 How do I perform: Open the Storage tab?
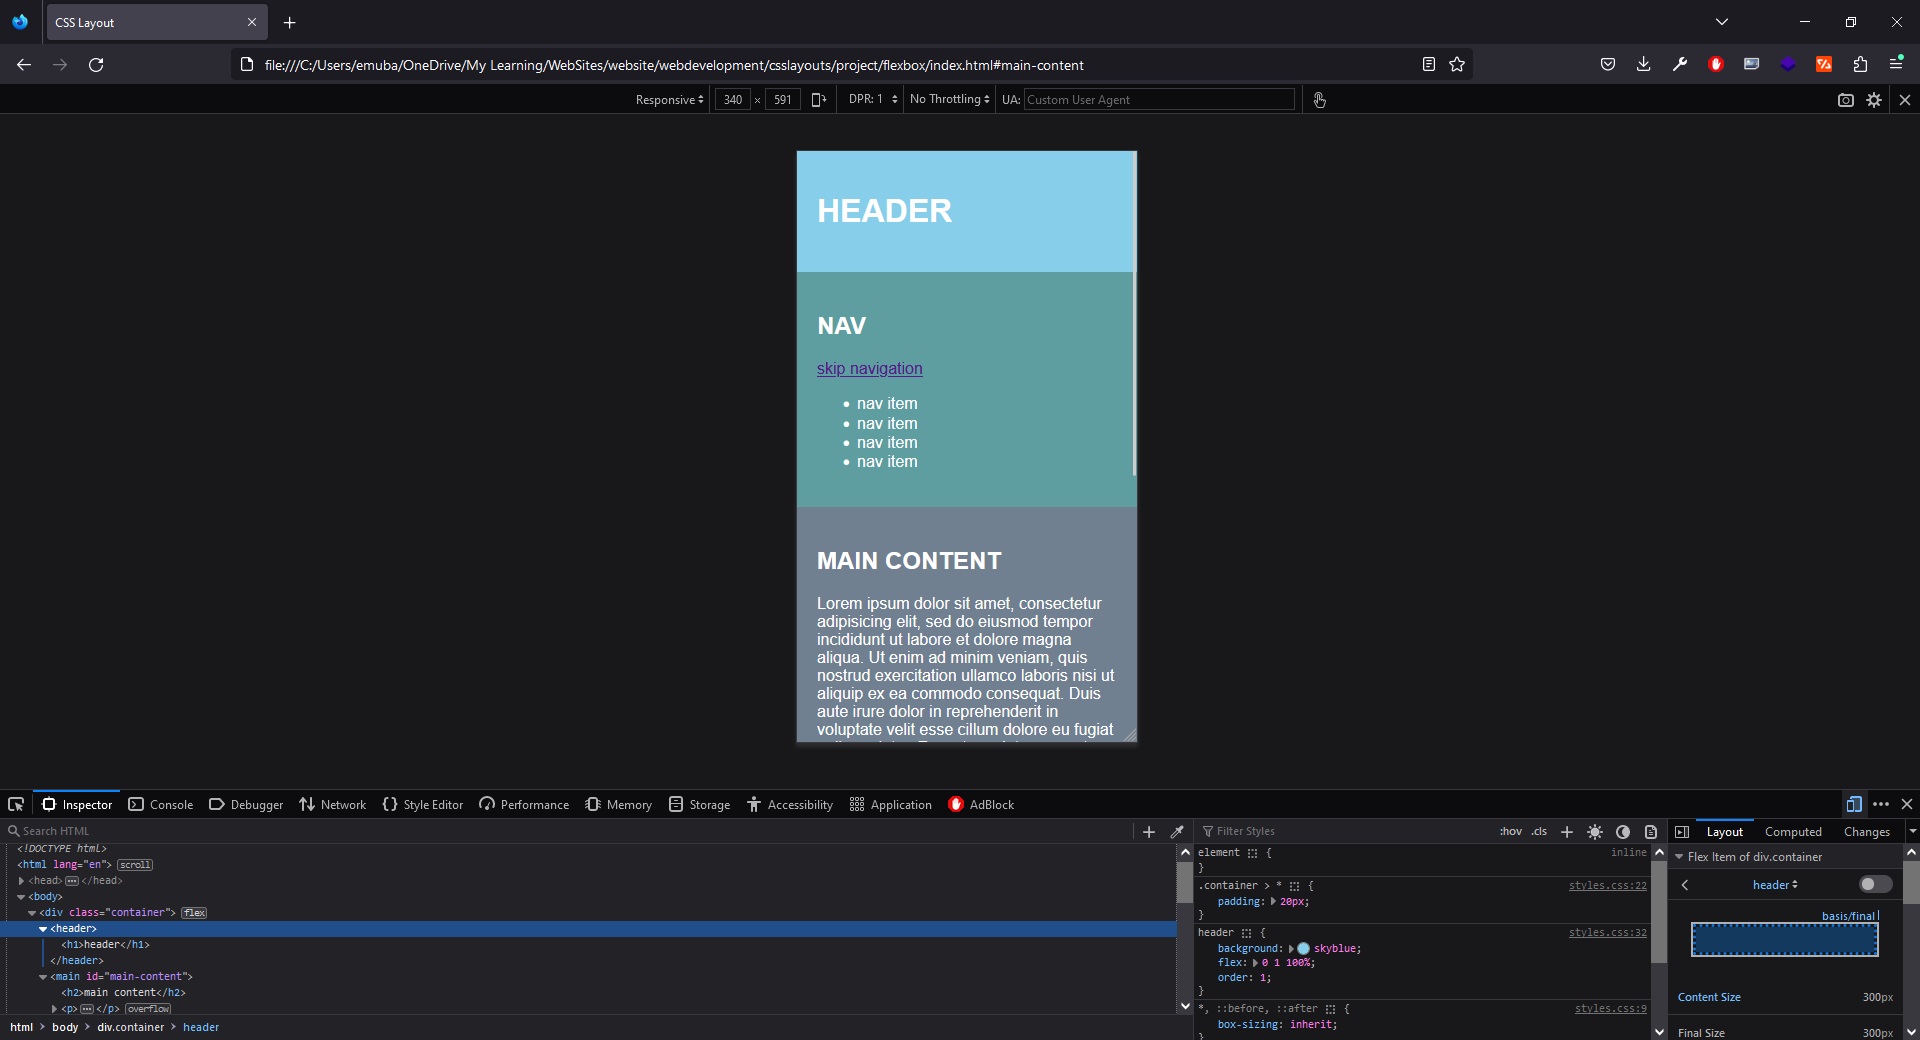tap(700, 804)
